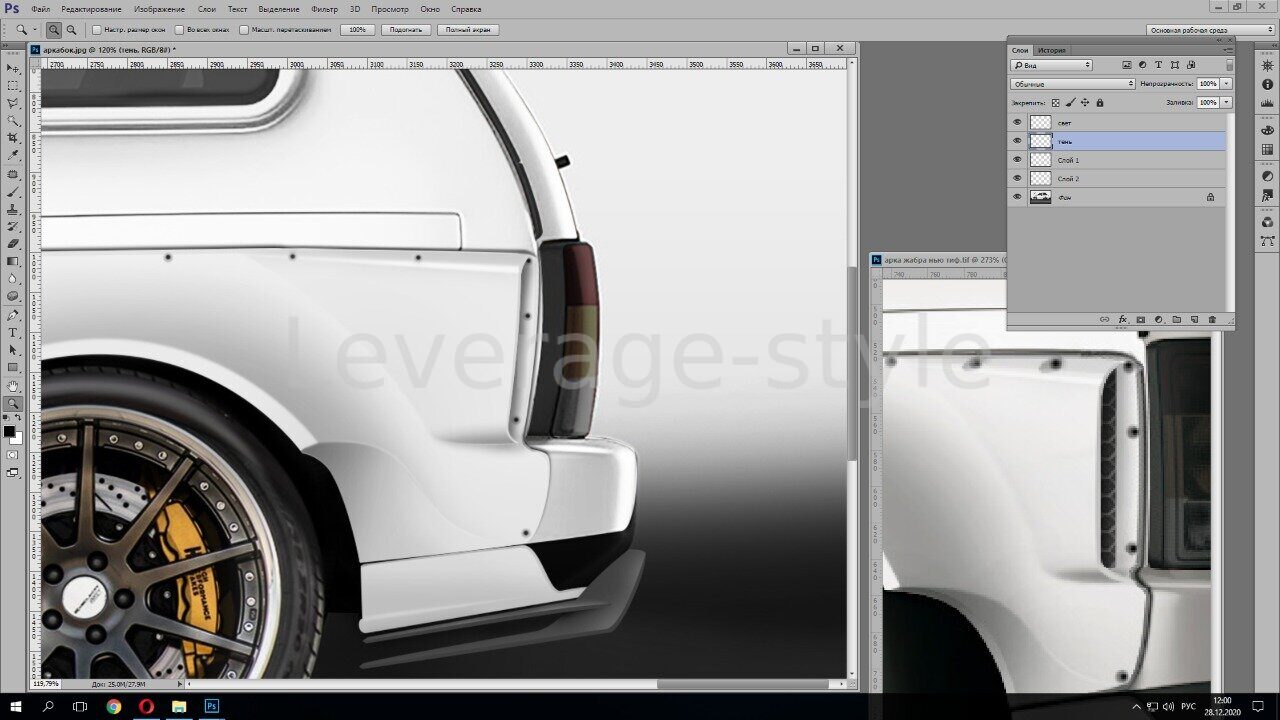Expand the opacity 'Непрозрачность' dropdown arrow

[x=1226, y=84]
